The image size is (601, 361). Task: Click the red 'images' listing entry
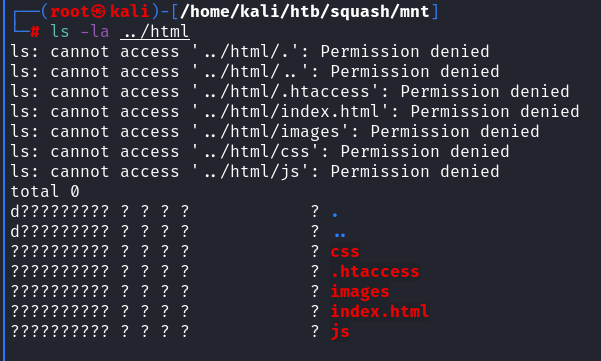(x=360, y=291)
